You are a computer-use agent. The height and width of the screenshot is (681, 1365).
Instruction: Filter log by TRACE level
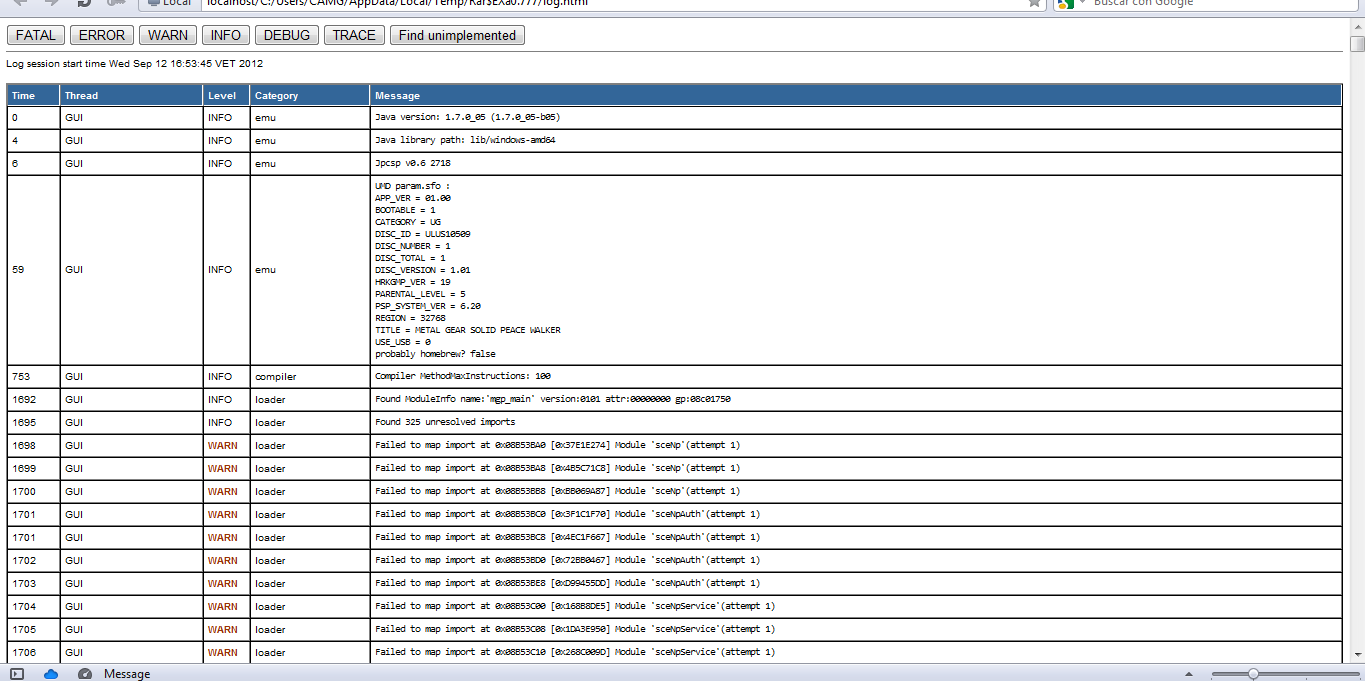(354, 35)
